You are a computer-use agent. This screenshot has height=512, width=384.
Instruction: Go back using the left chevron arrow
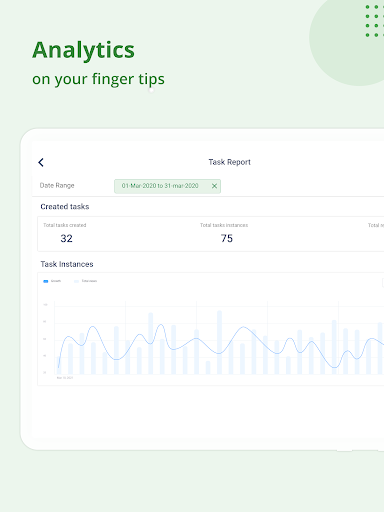tap(41, 162)
